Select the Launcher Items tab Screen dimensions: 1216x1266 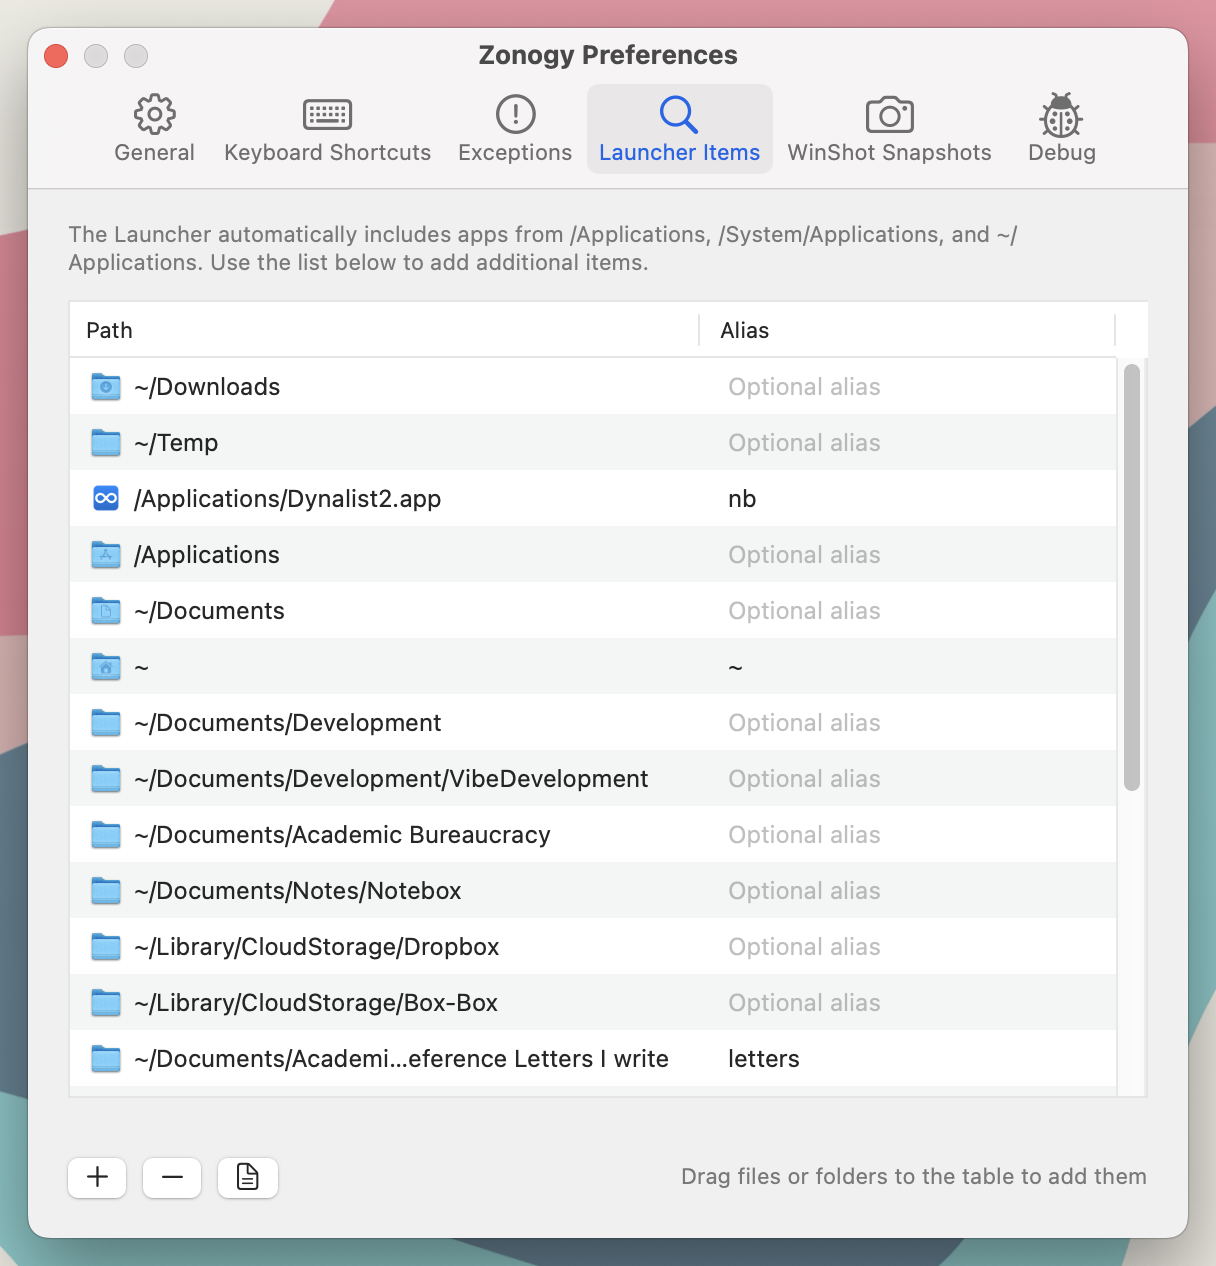point(679,129)
